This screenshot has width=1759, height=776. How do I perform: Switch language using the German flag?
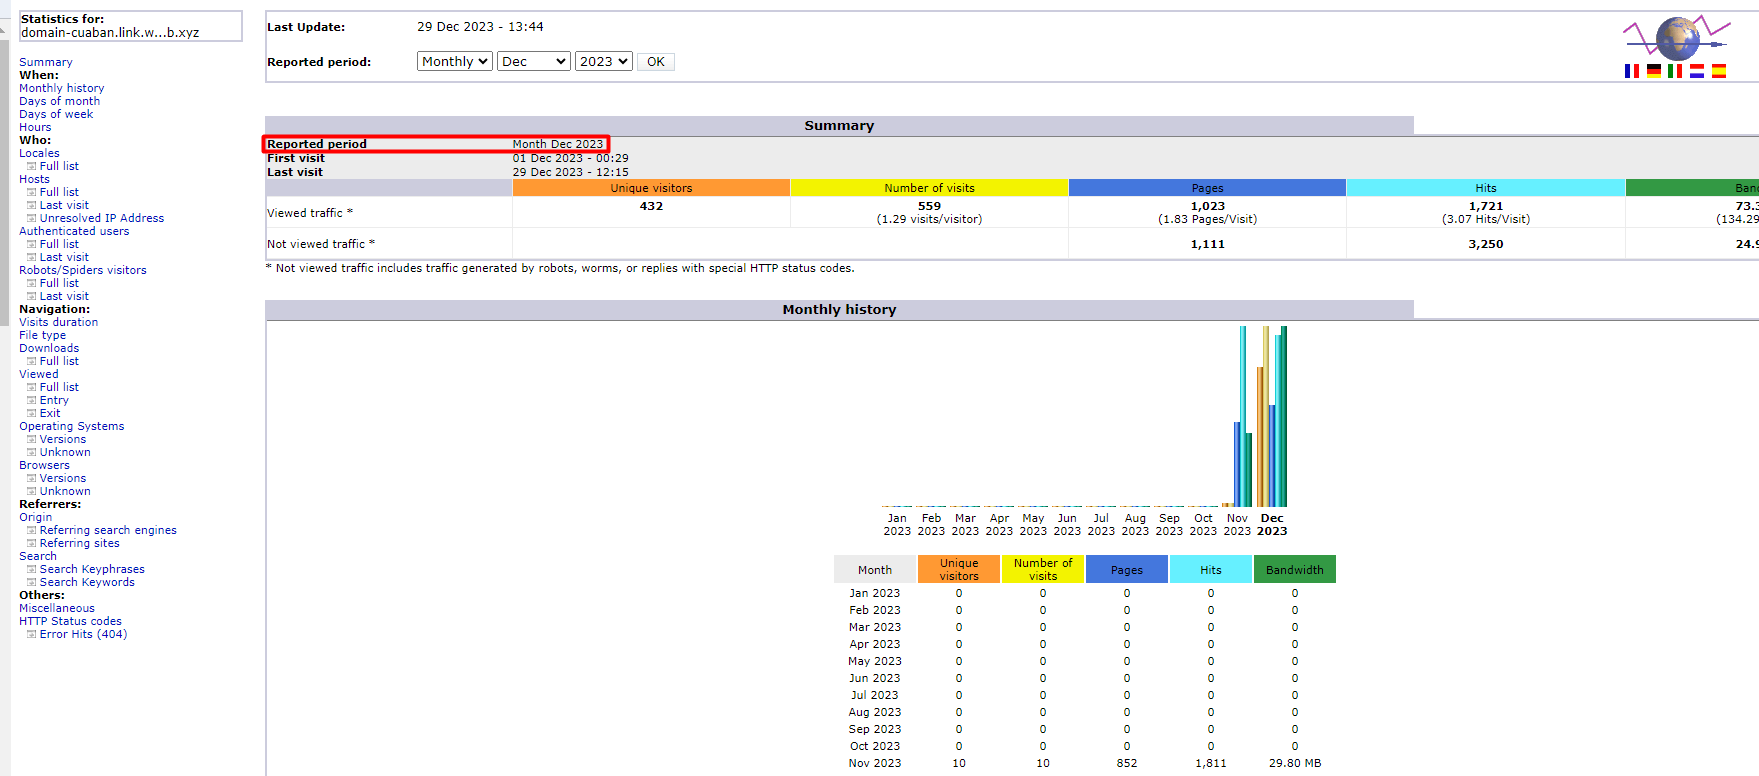tap(1654, 71)
